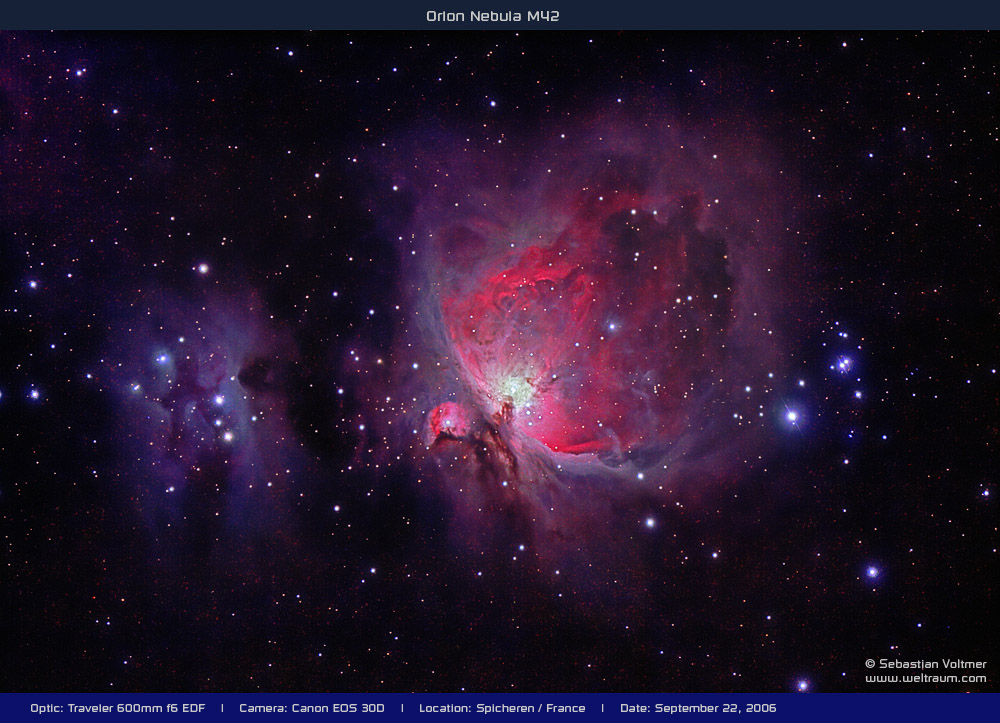
Task: Open the www.weltraum.com website link
Action: pos(925,678)
